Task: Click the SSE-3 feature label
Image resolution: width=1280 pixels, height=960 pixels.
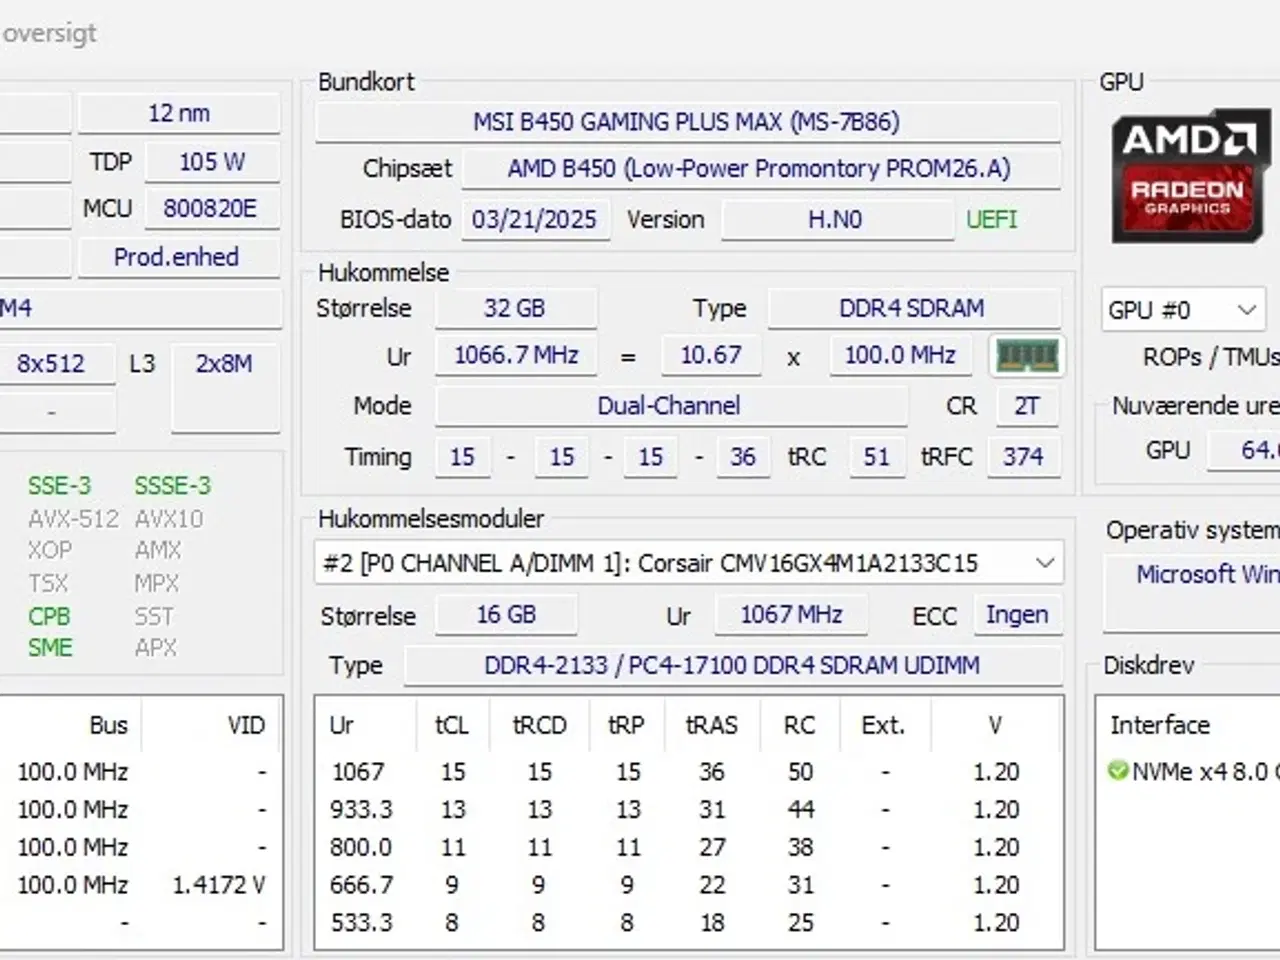Action: [59, 486]
